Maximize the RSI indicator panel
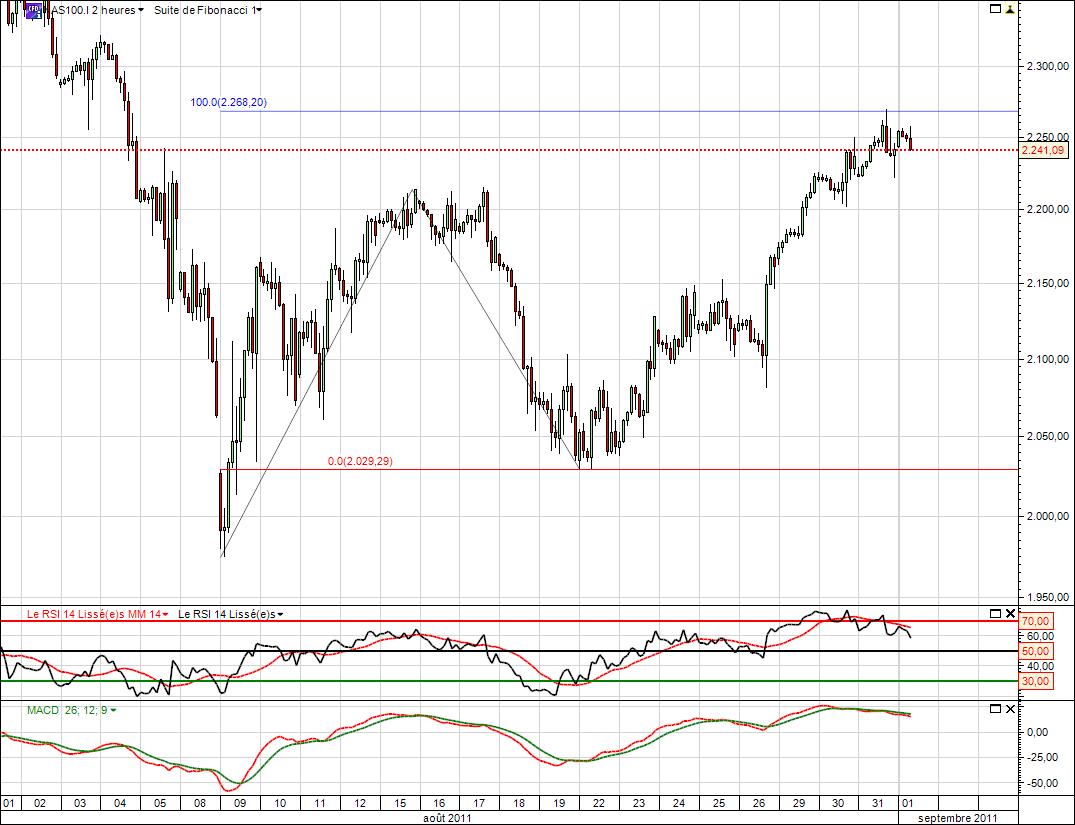This screenshot has height=825, width=1075. pyautogui.click(x=994, y=613)
